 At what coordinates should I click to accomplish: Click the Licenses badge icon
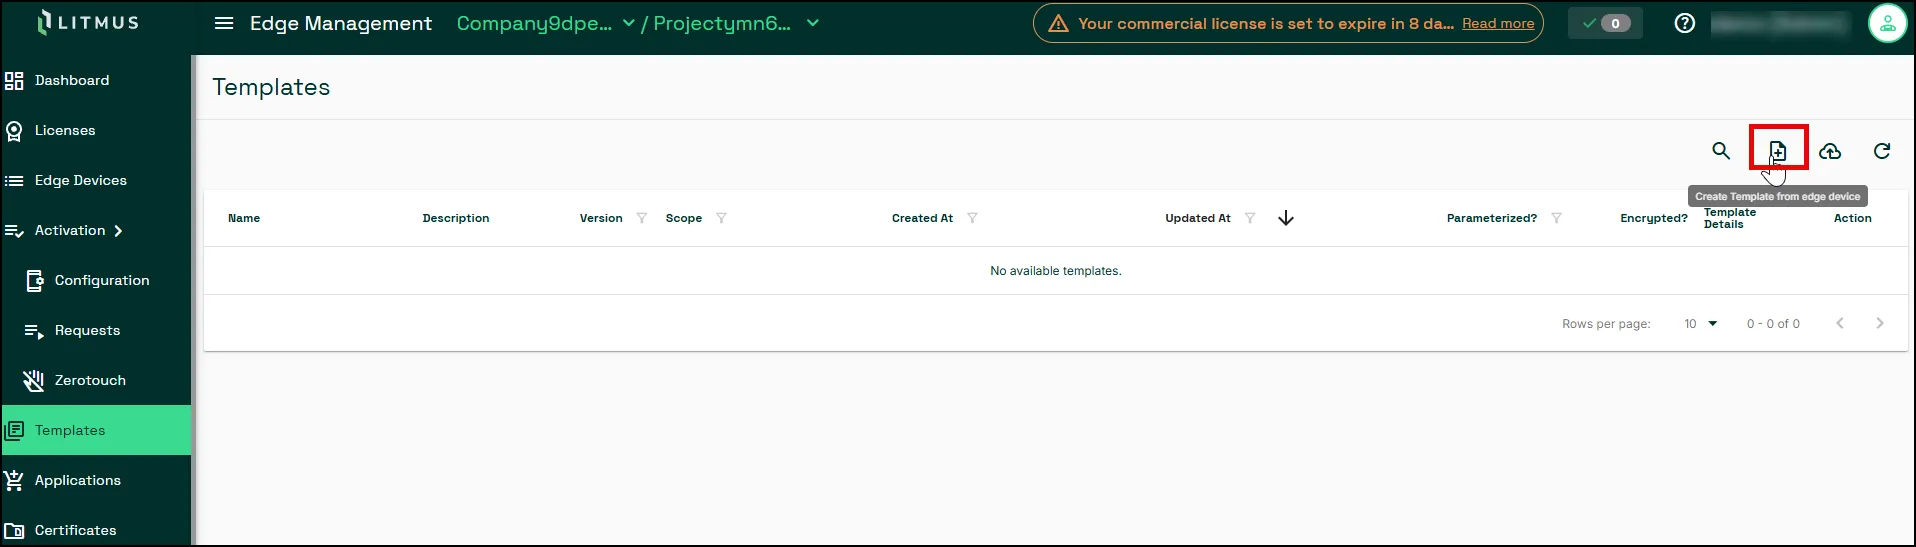(x=14, y=131)
